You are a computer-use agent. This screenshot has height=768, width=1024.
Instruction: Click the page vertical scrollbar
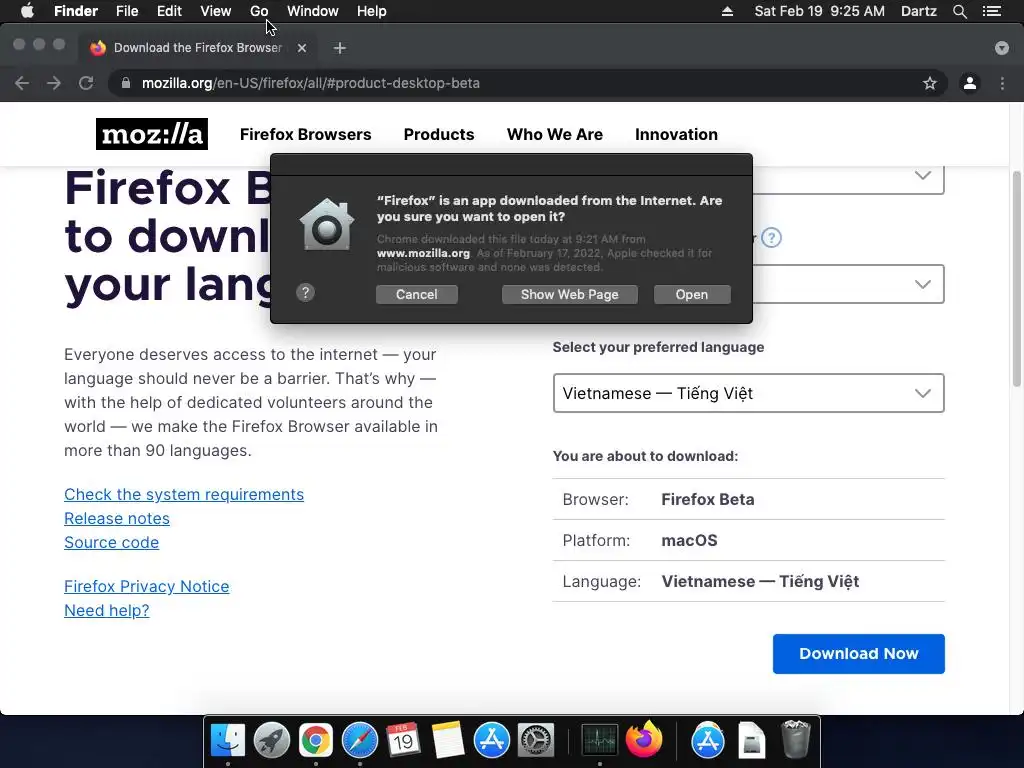tap(1017, 279)
